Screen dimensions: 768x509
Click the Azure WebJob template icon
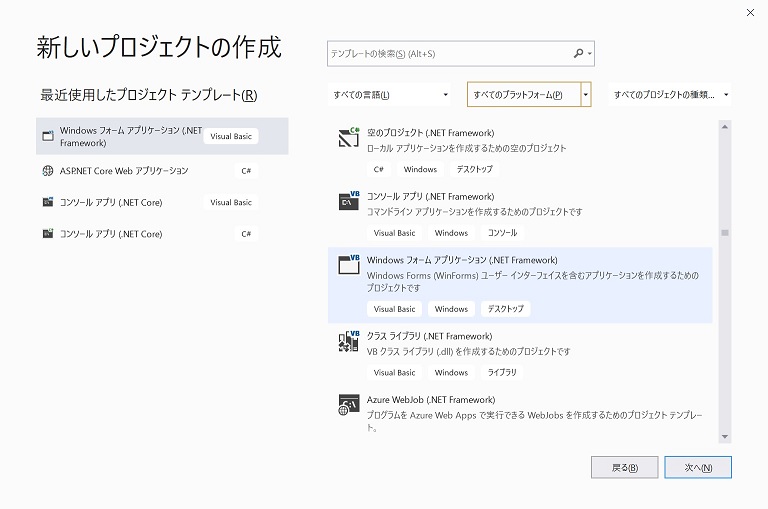click(x=349, y=405)
